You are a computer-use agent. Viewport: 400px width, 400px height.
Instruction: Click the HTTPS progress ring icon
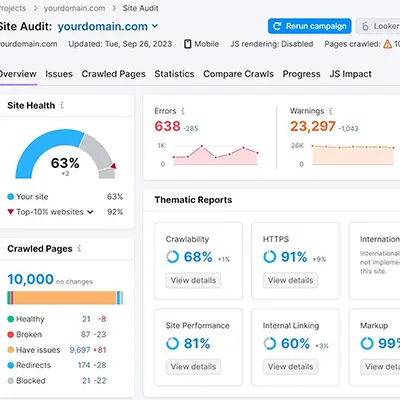click(x=270, y=257)
